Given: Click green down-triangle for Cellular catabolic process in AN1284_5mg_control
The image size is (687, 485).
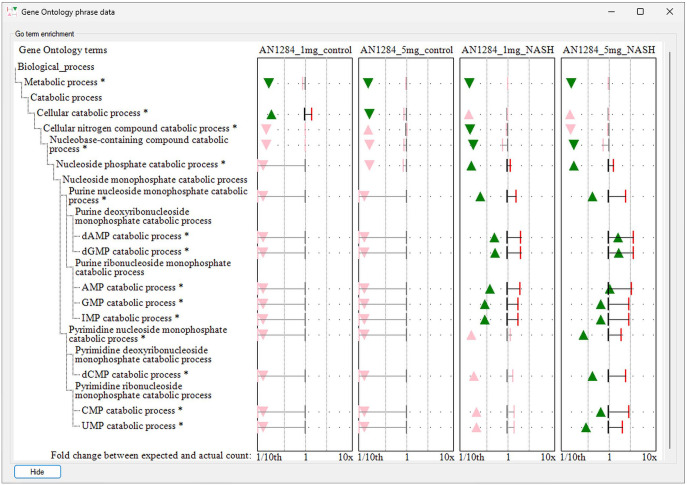Looking at the screenshot, I should coord(370,114).
